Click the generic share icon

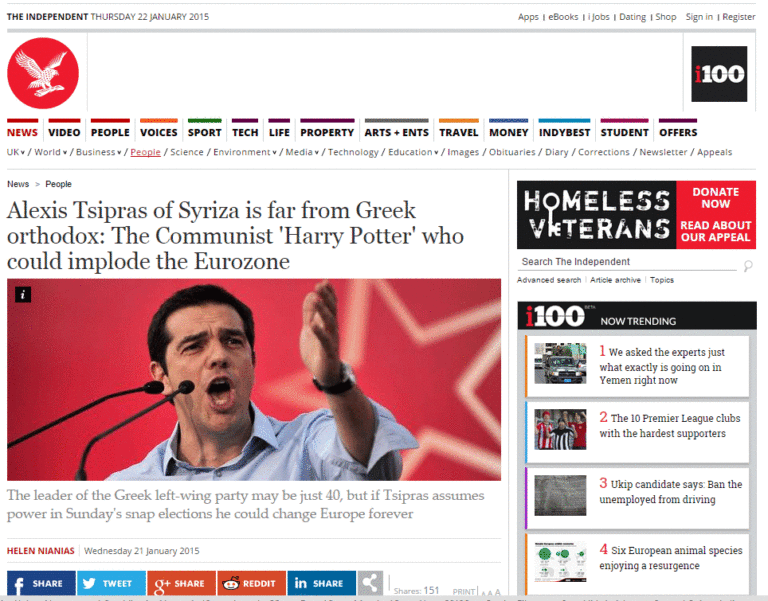pos(370,583)
